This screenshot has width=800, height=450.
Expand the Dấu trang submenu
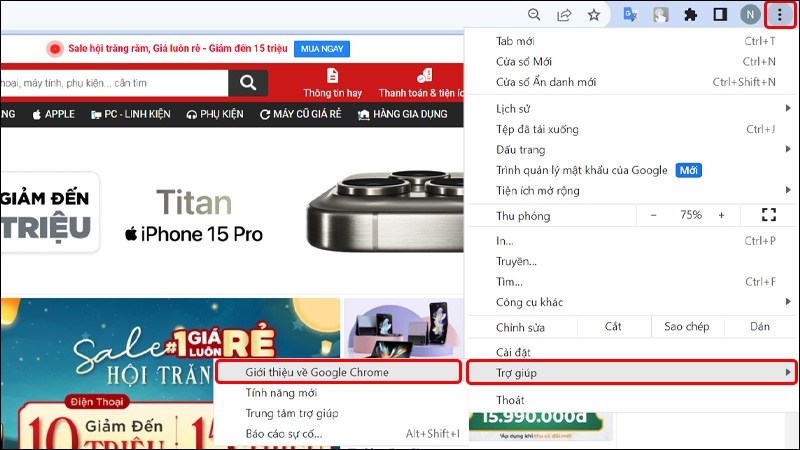click(x=632, y=149)
